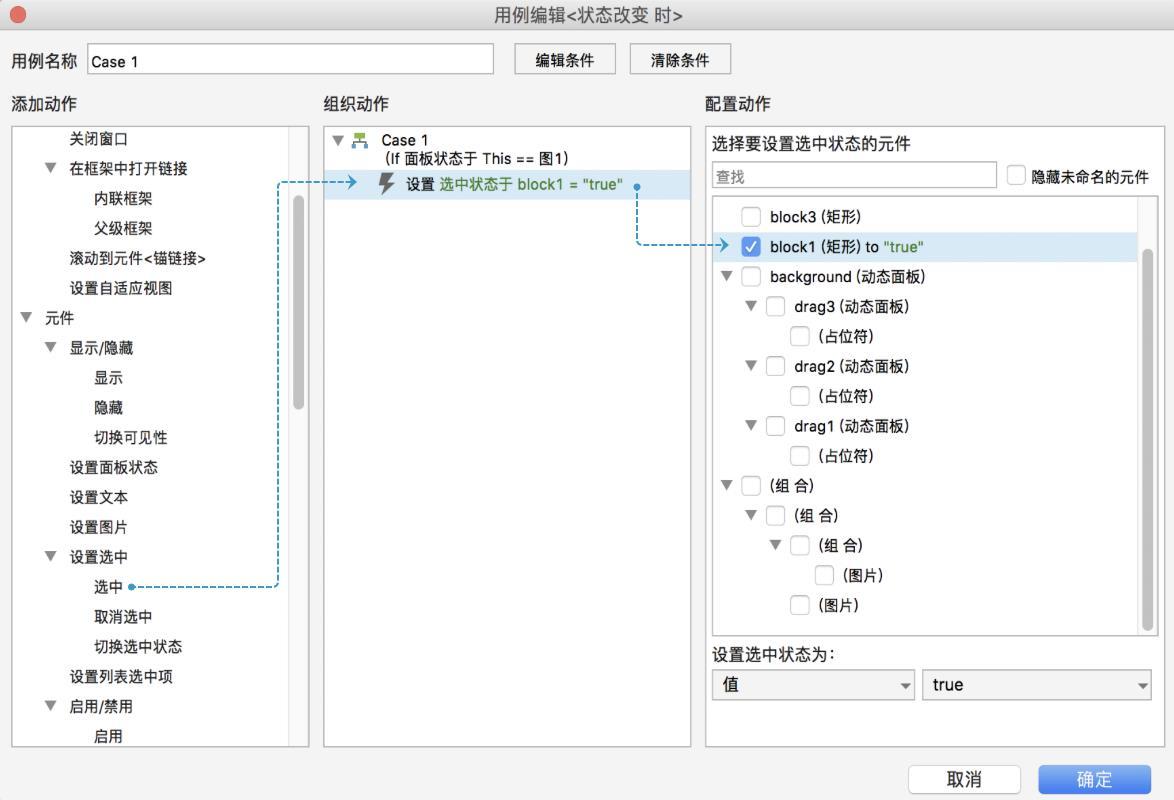Select the 设置面板状态 action

click(x=113, y=467)
